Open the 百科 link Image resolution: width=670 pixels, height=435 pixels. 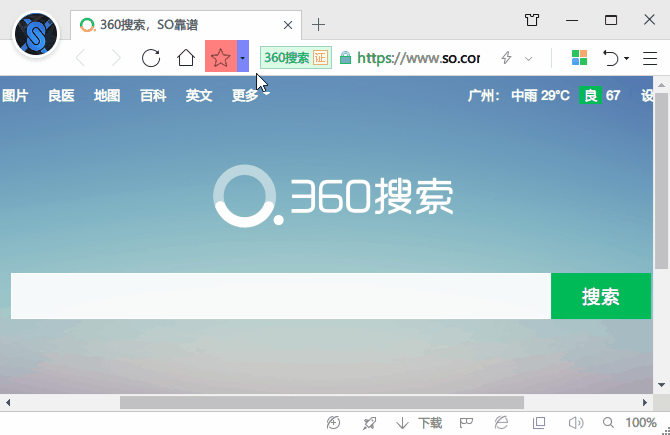tap(153, 95)
